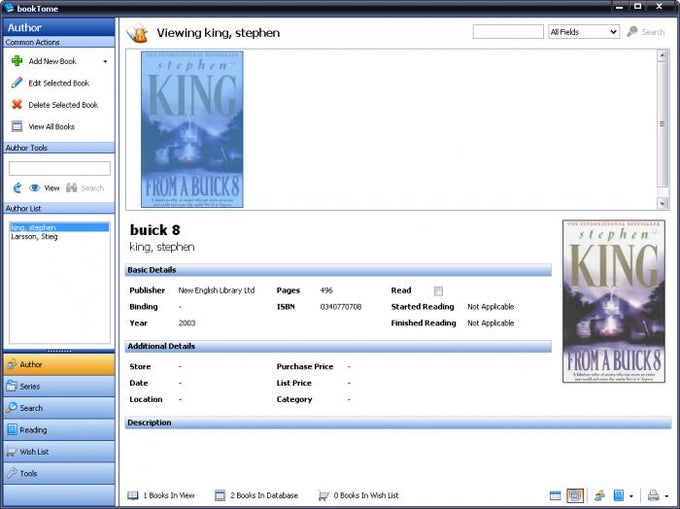Click the ISBN value 0340770708
This screenshot has width=680, height=509.
[340, 307]
